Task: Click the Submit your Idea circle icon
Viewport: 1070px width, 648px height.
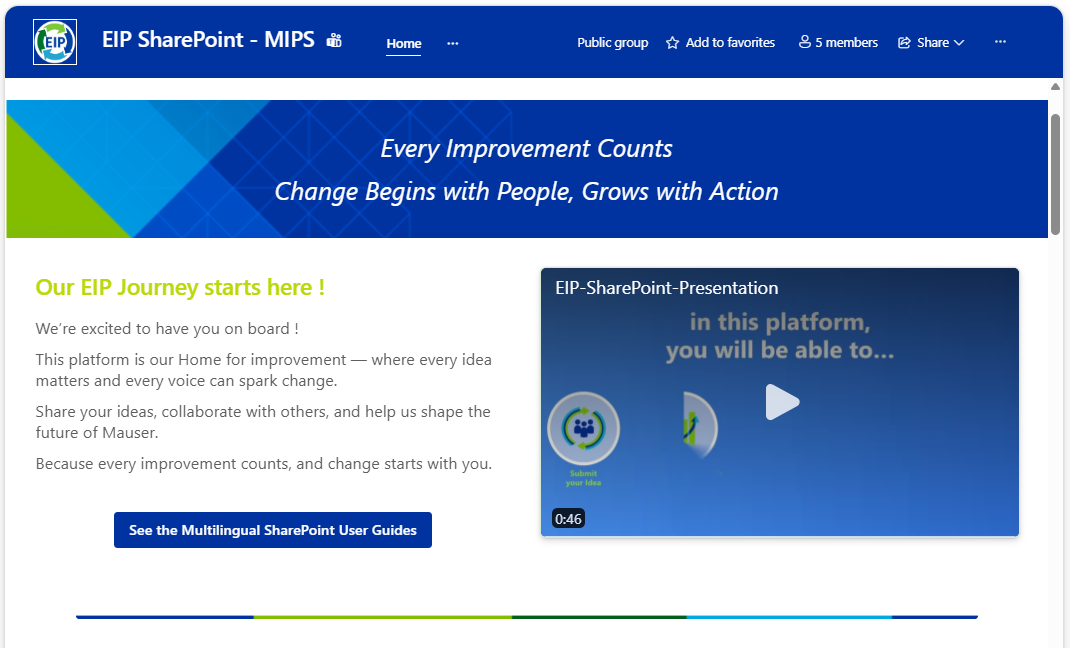Action: (x=583, y=428)
